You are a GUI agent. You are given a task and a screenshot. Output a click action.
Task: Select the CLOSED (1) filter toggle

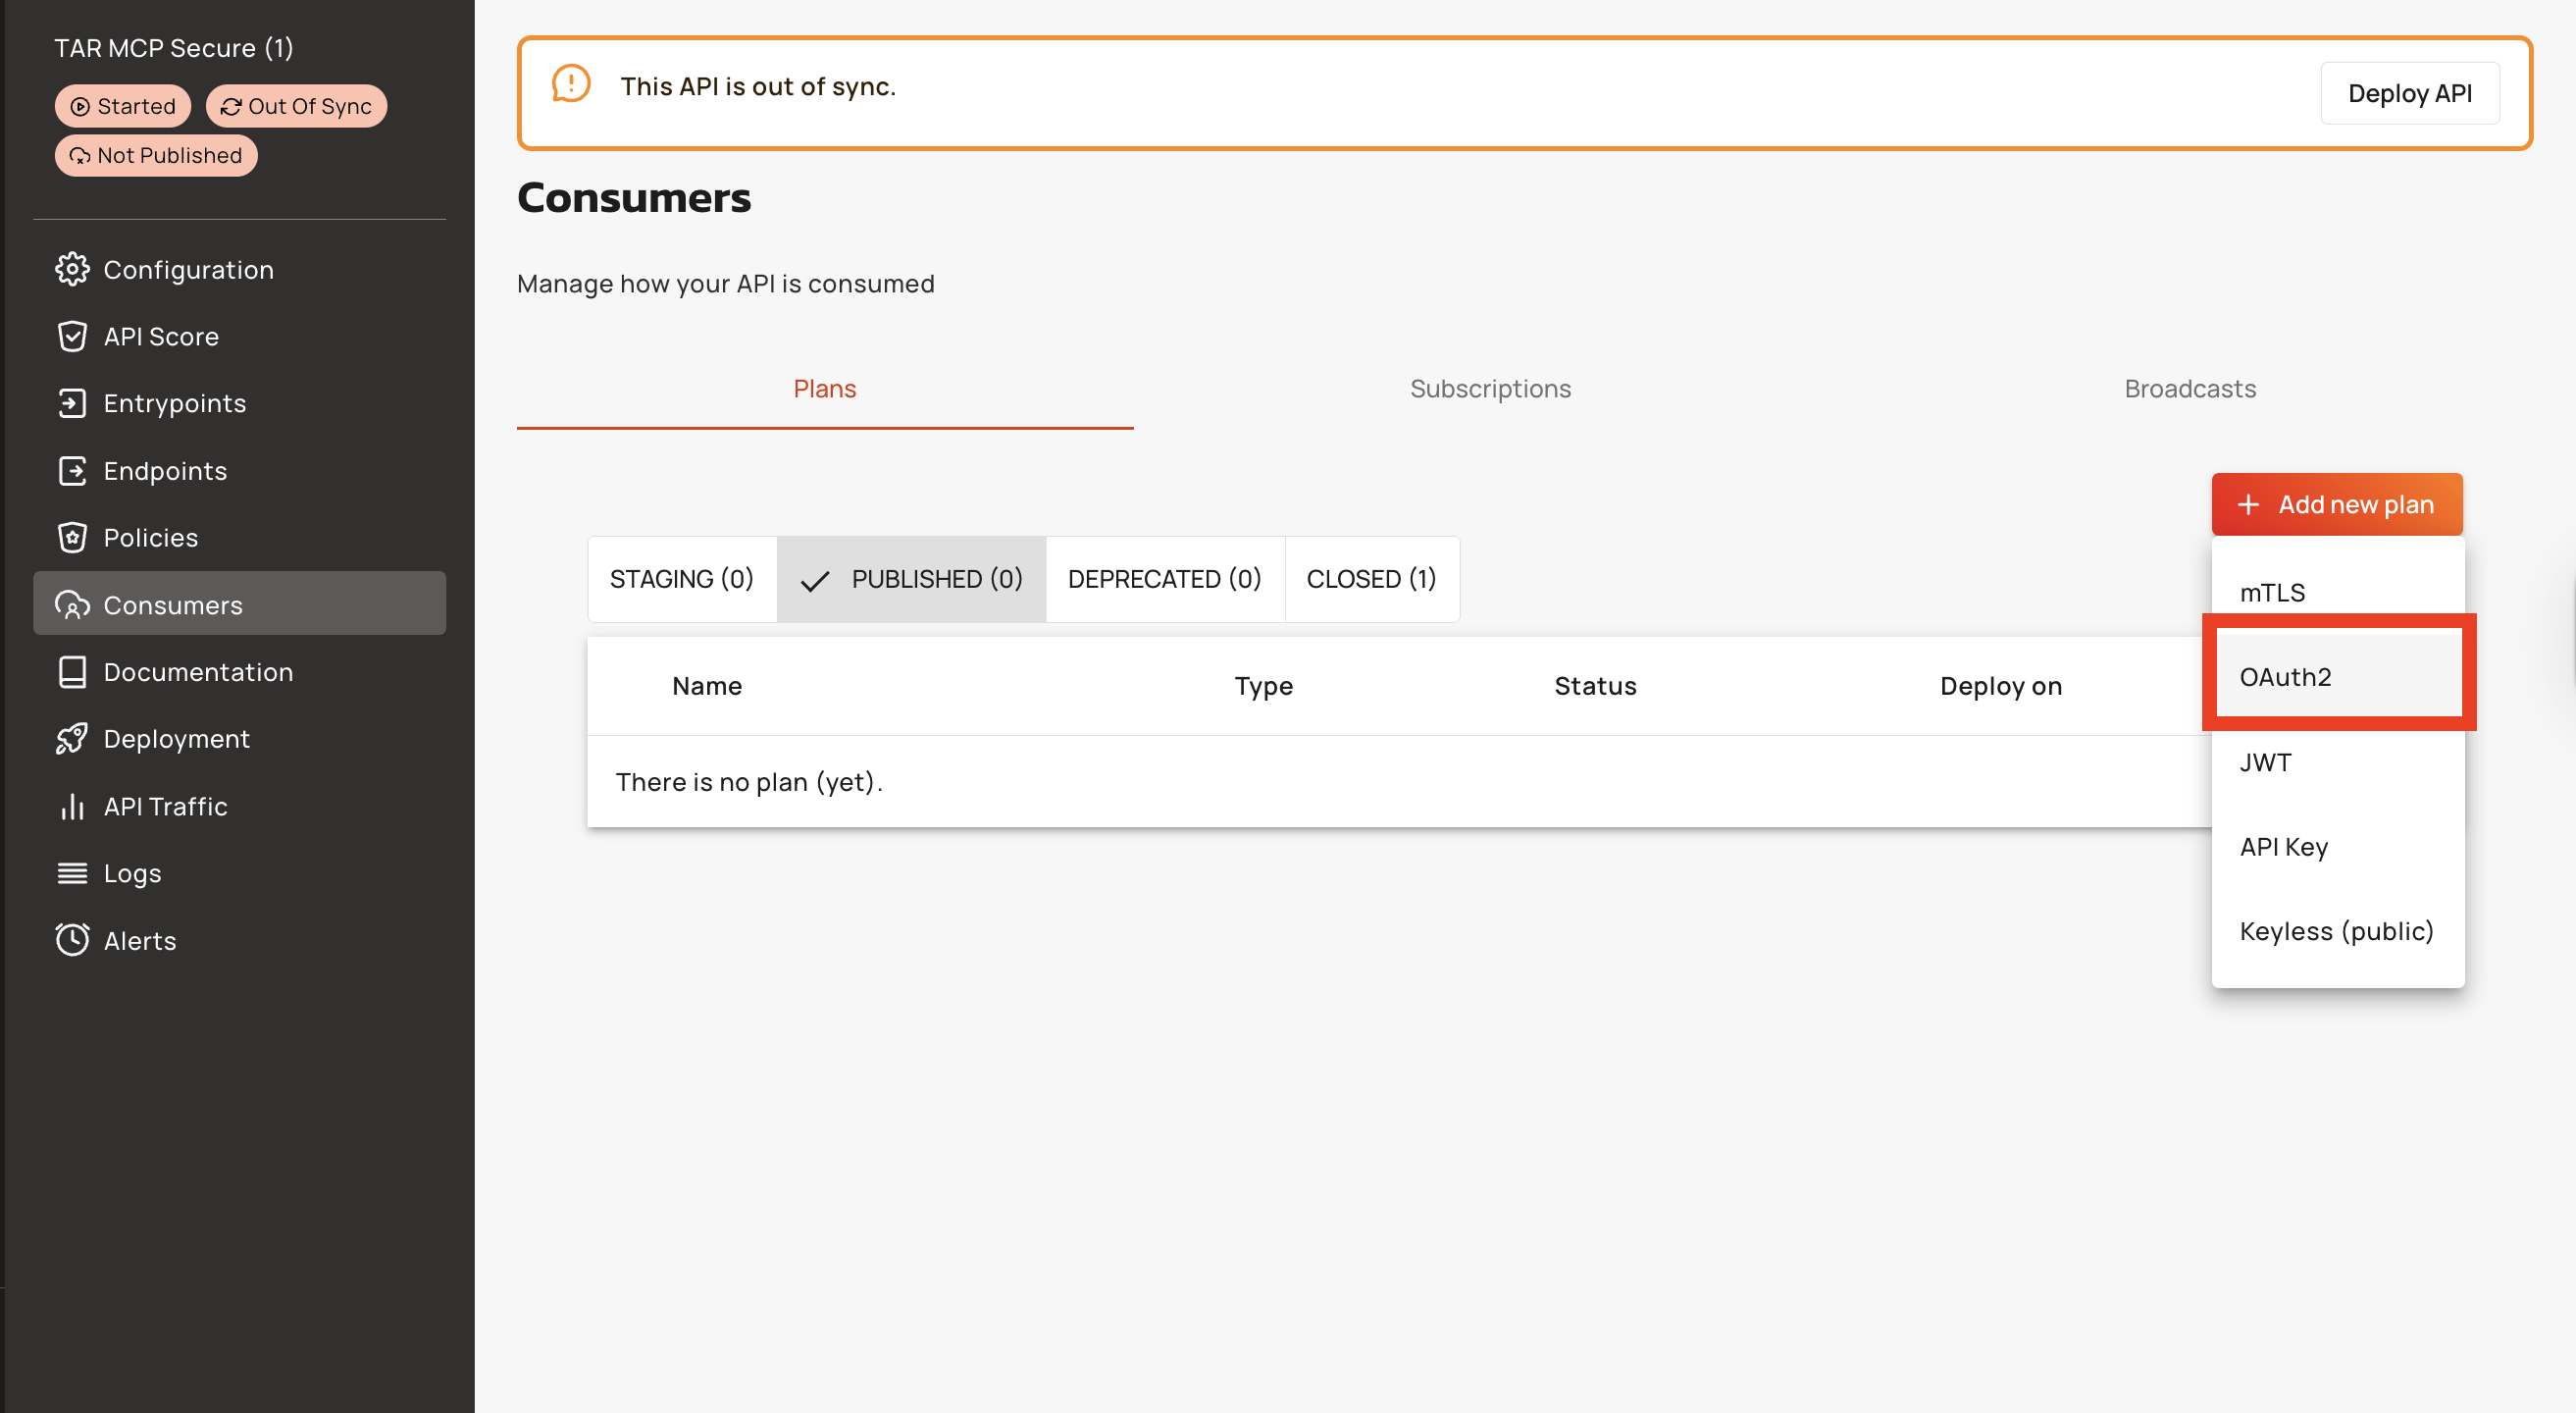(x=1371, y=579)
